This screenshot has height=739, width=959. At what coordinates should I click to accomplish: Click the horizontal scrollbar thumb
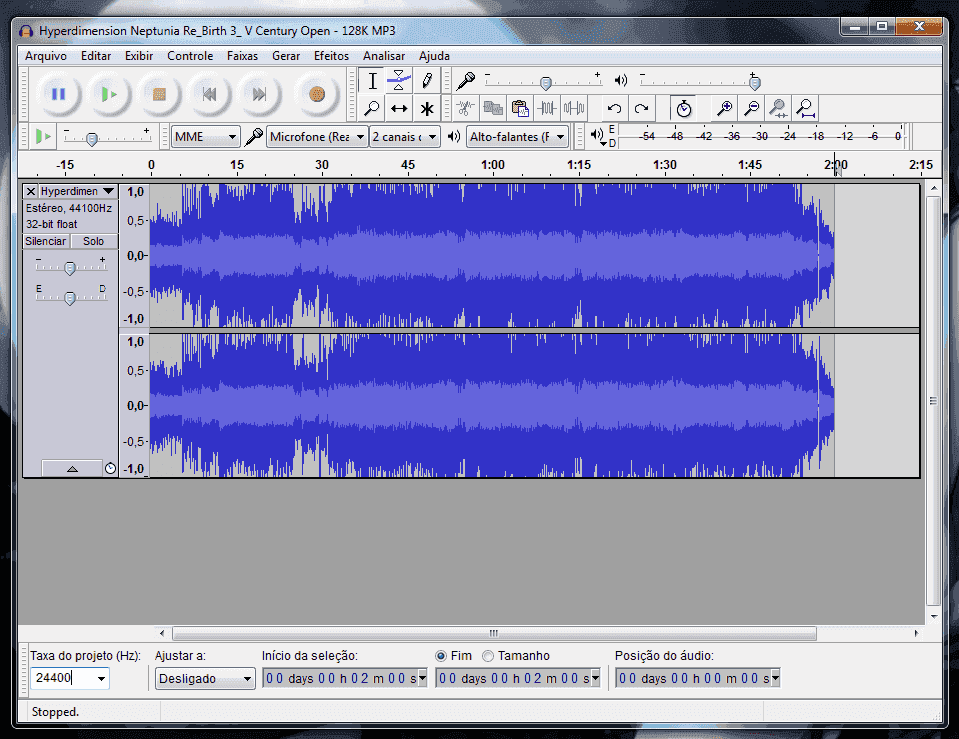tap(494, 633)
